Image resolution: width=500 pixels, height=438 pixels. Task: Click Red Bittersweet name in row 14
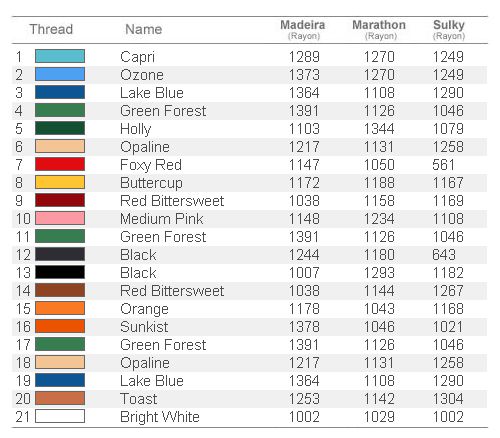172,291
